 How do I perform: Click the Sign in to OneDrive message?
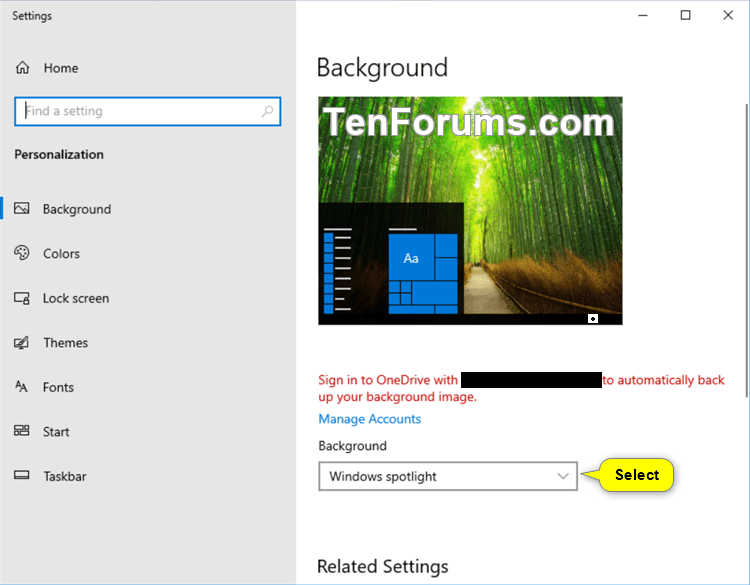[x=521, y=388]
